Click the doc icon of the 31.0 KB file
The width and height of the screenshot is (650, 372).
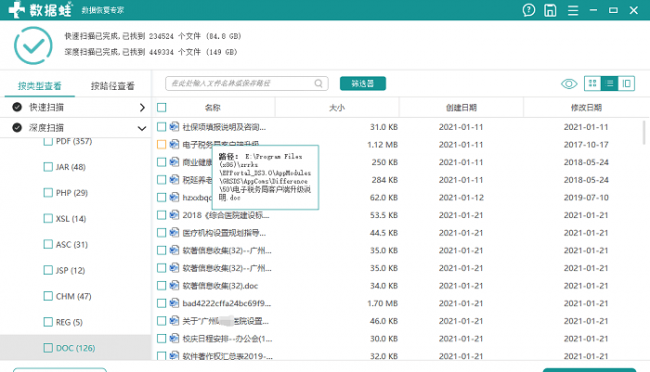coord(174,126)
